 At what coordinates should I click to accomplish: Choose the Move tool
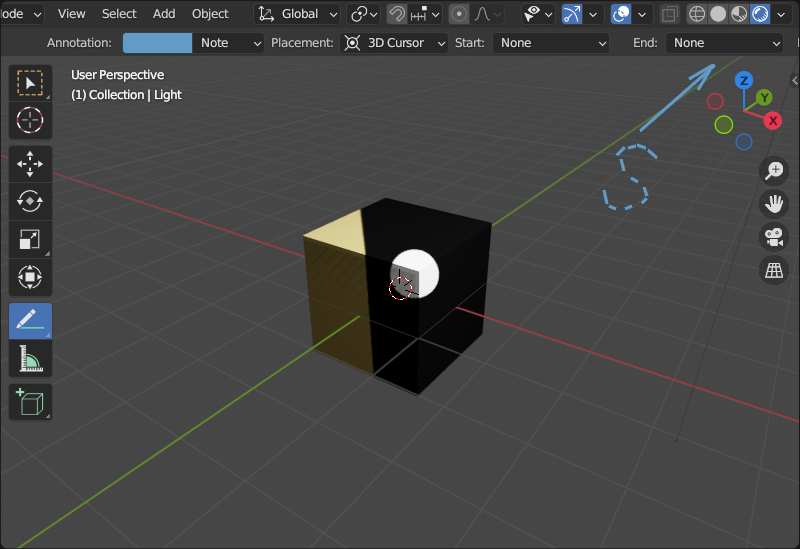point(30,164)
